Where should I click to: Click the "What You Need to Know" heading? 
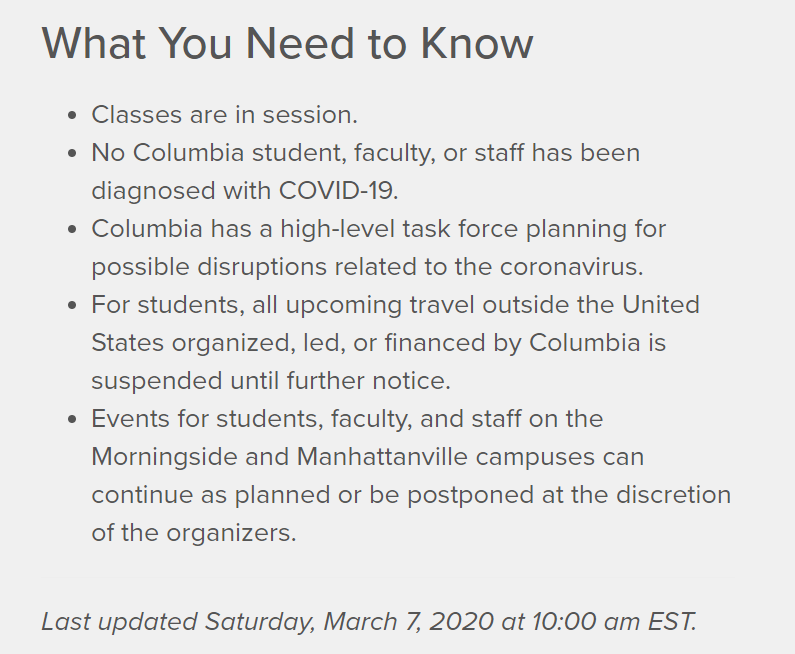pos(287,44)
